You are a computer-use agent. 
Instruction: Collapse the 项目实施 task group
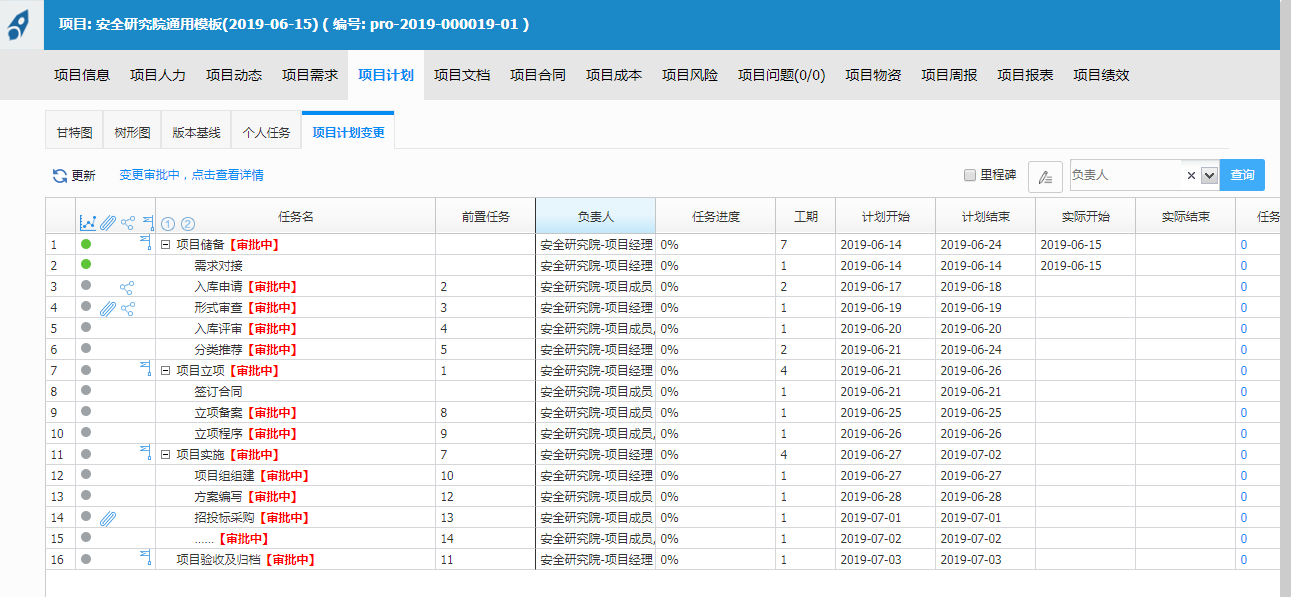pos(166,455)
